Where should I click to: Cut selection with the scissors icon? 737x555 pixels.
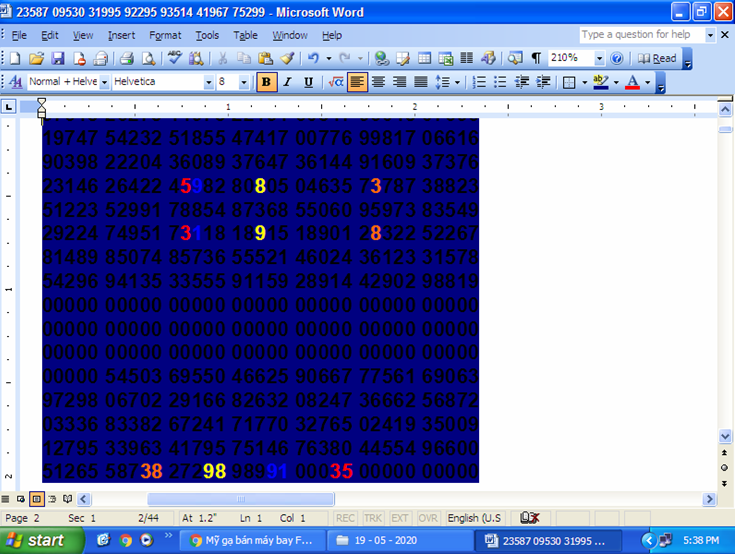coord(222,59)
